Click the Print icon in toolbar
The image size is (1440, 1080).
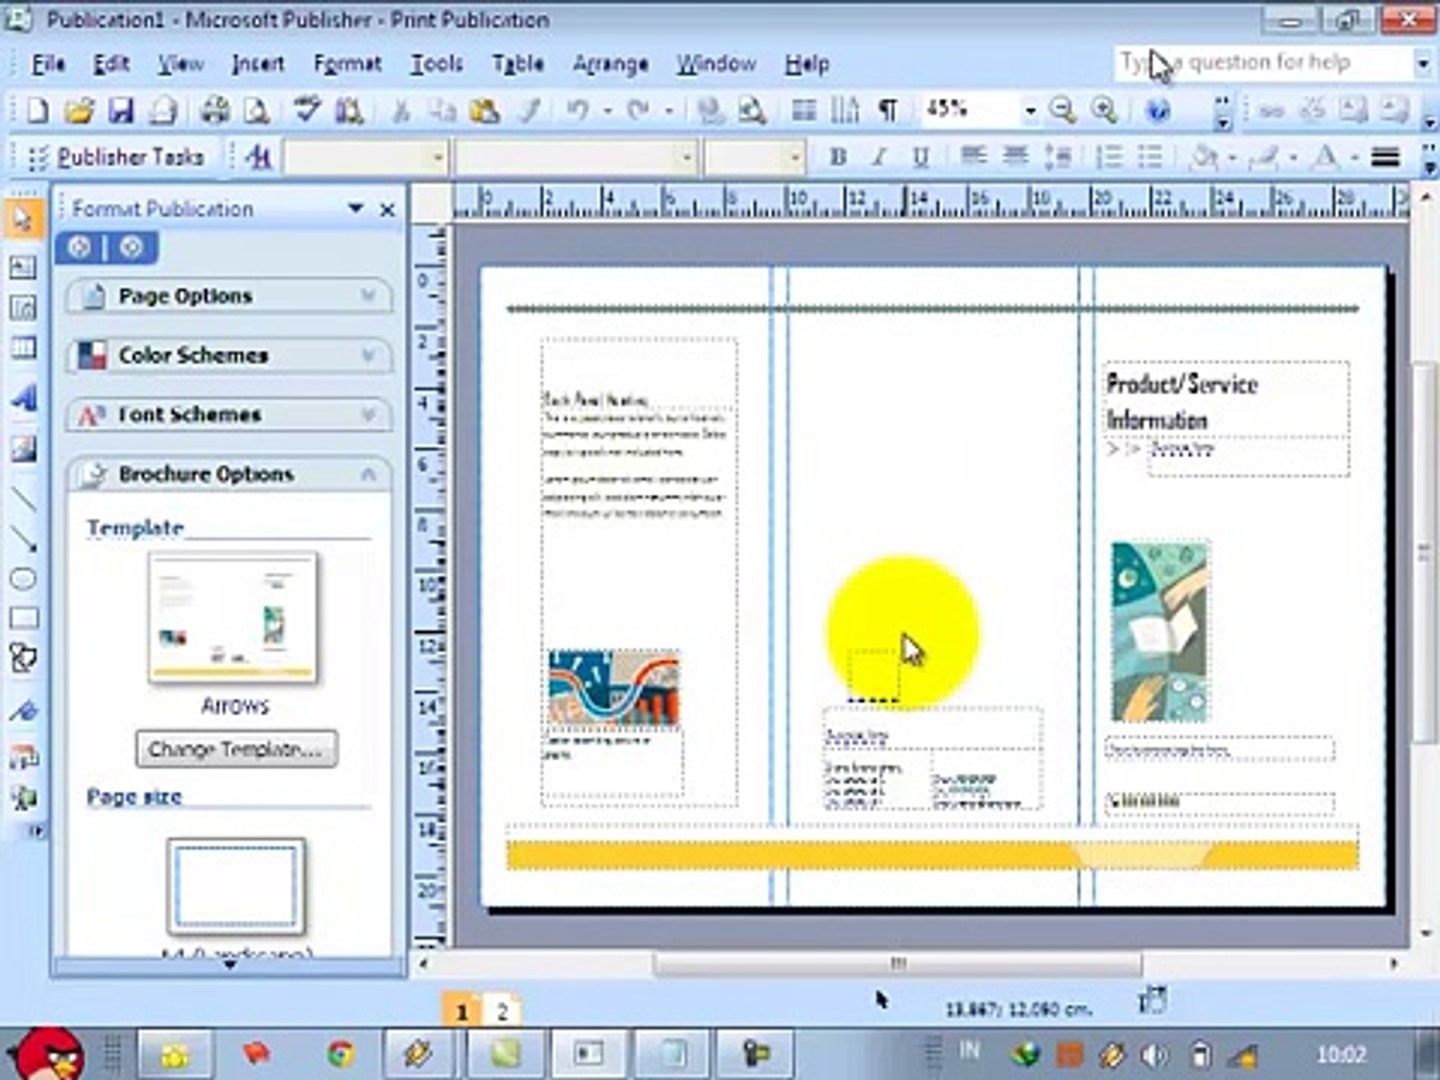[x=214, y=110]
